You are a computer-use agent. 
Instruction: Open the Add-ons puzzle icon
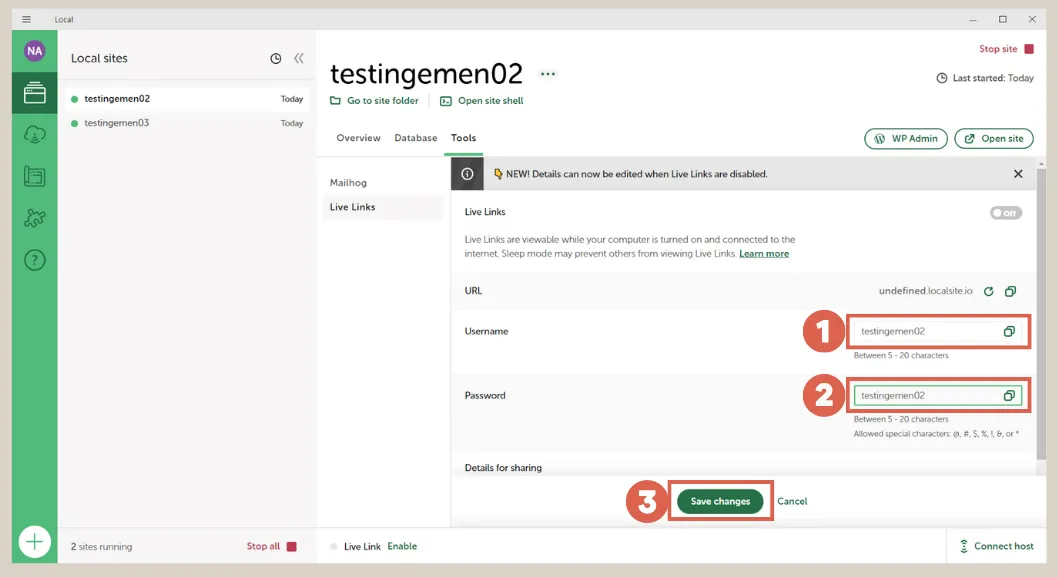35,218
